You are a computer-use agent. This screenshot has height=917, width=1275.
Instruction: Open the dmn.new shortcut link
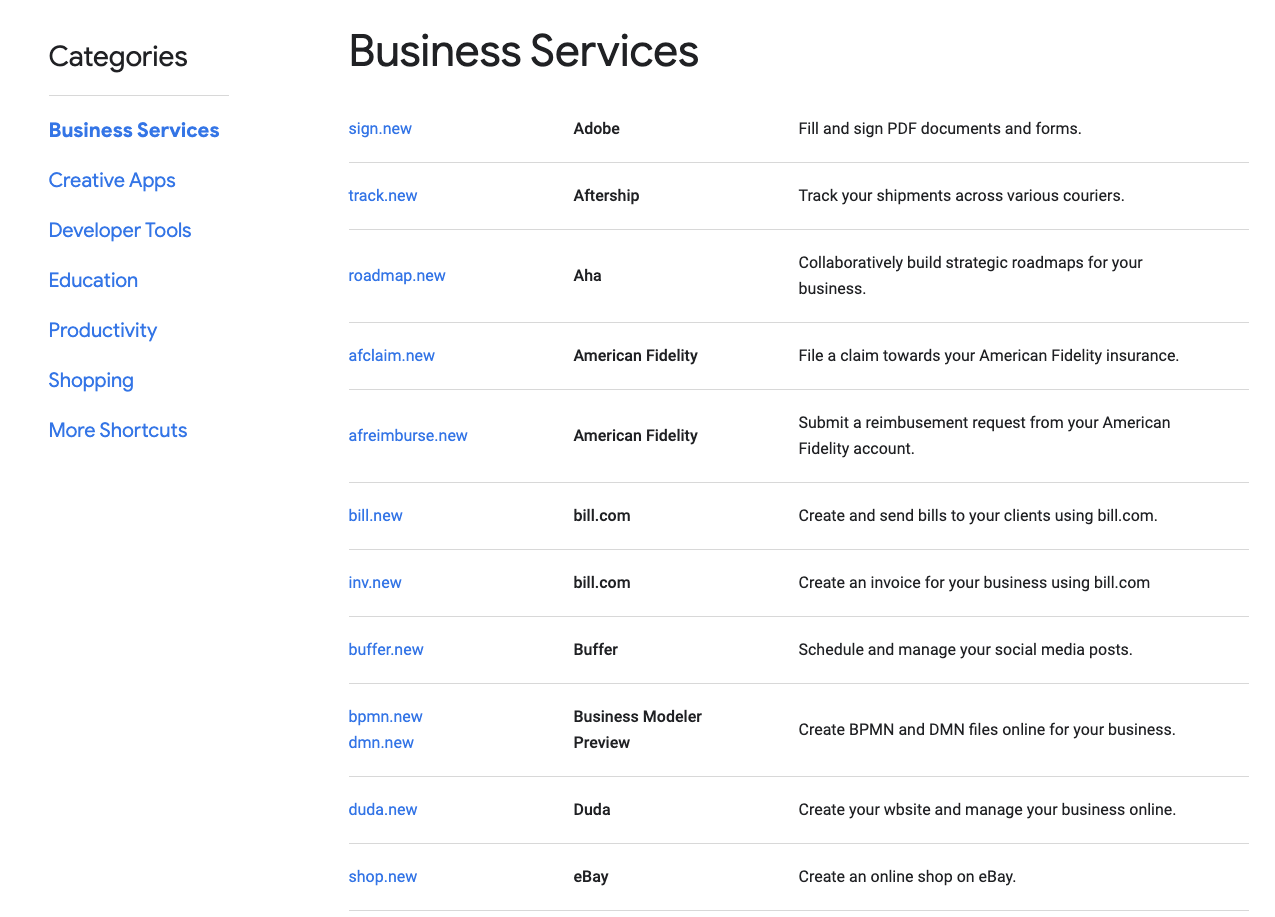(x=381, y=742)
